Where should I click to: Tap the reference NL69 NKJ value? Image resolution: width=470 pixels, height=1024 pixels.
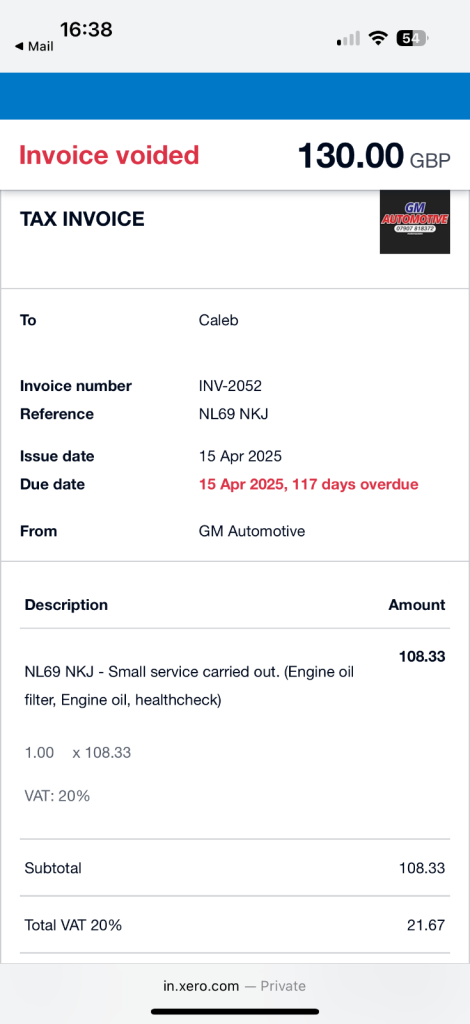[234, 414]
